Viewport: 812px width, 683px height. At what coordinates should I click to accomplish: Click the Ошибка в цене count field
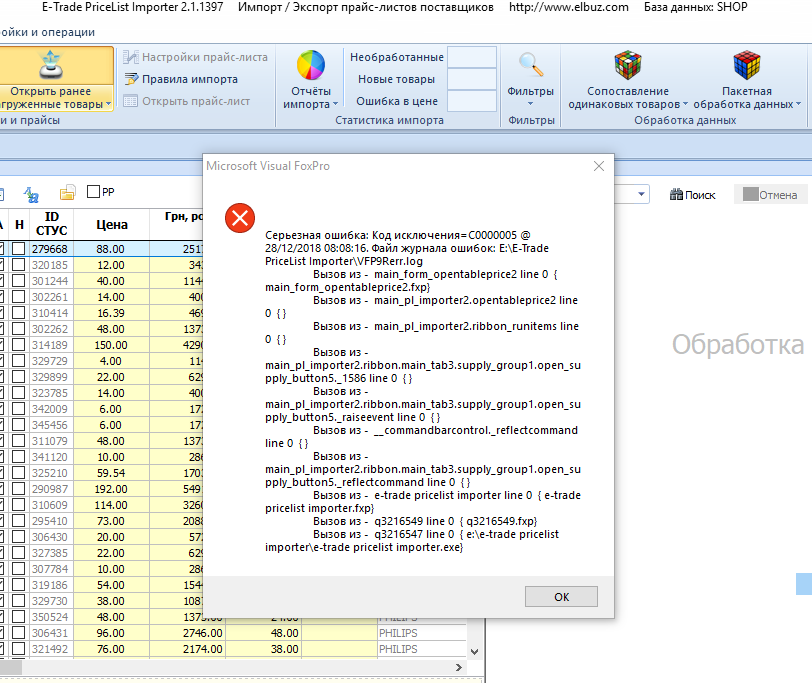point(472,101)
